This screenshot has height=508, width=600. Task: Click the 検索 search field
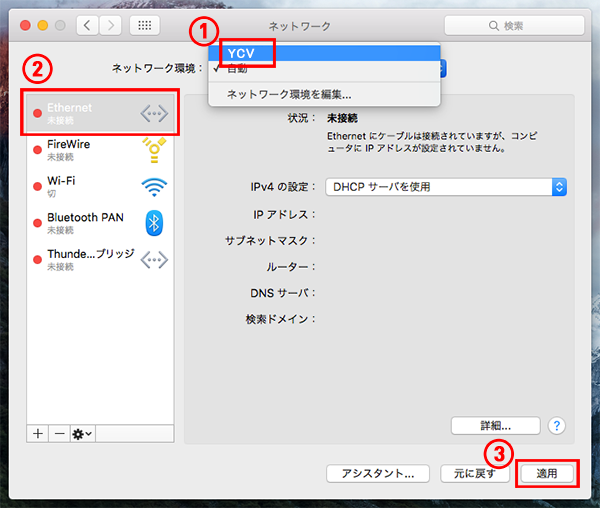pos(514,26)
